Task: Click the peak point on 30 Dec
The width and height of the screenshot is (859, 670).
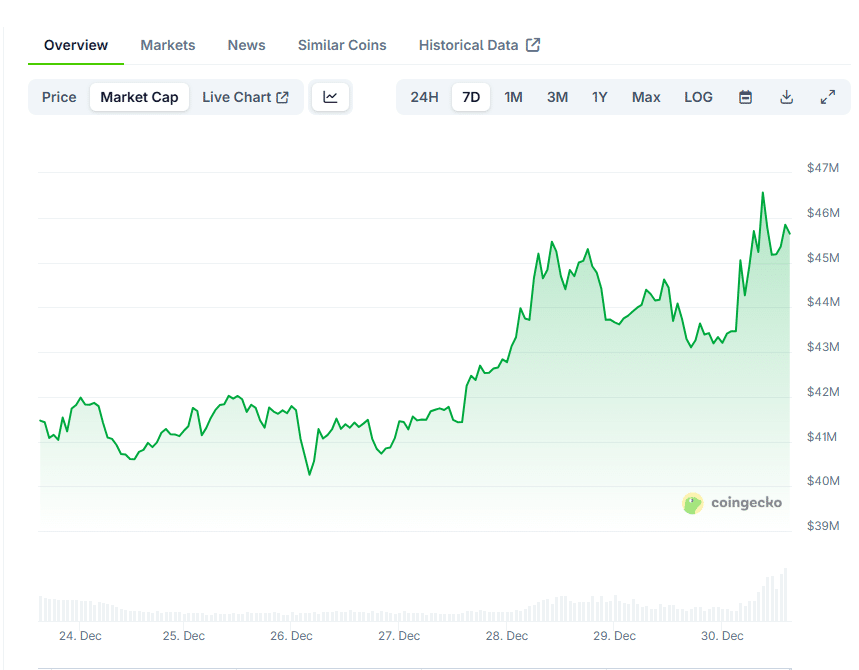Action: point(763,193)
